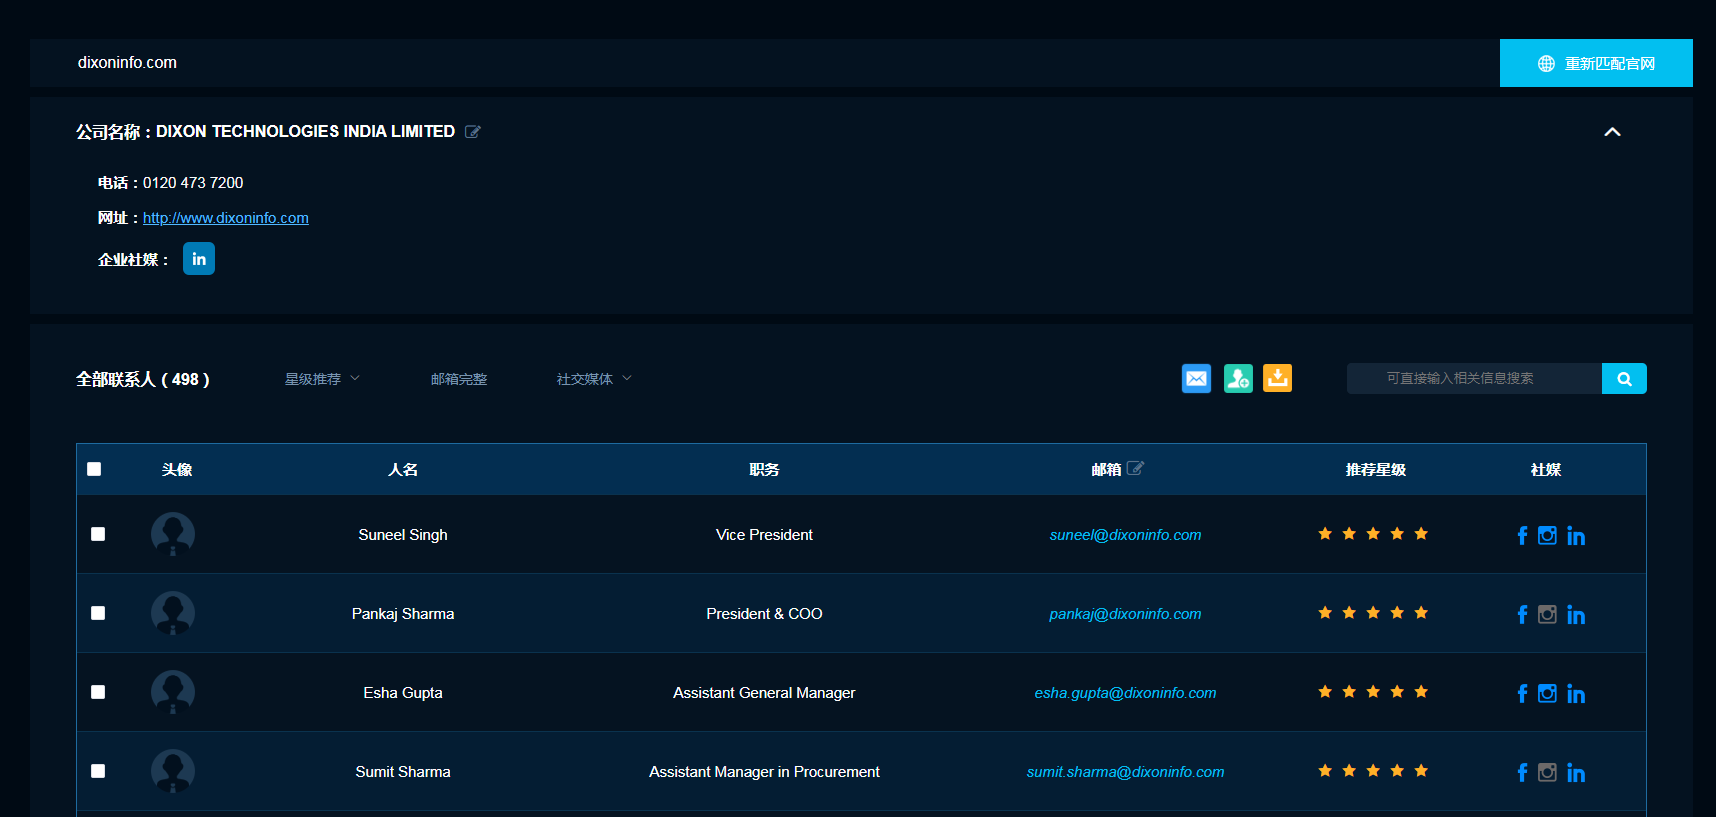Screen dimensions: 1716x817
Task: Click Sumit Sharma's avatar image
Action: (x=173, y=771)
